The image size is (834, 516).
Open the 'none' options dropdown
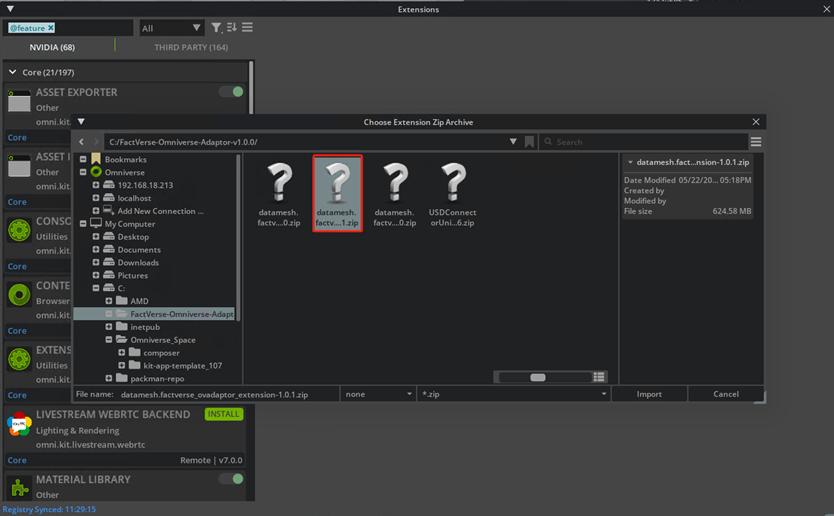click(x=378, y=394)
